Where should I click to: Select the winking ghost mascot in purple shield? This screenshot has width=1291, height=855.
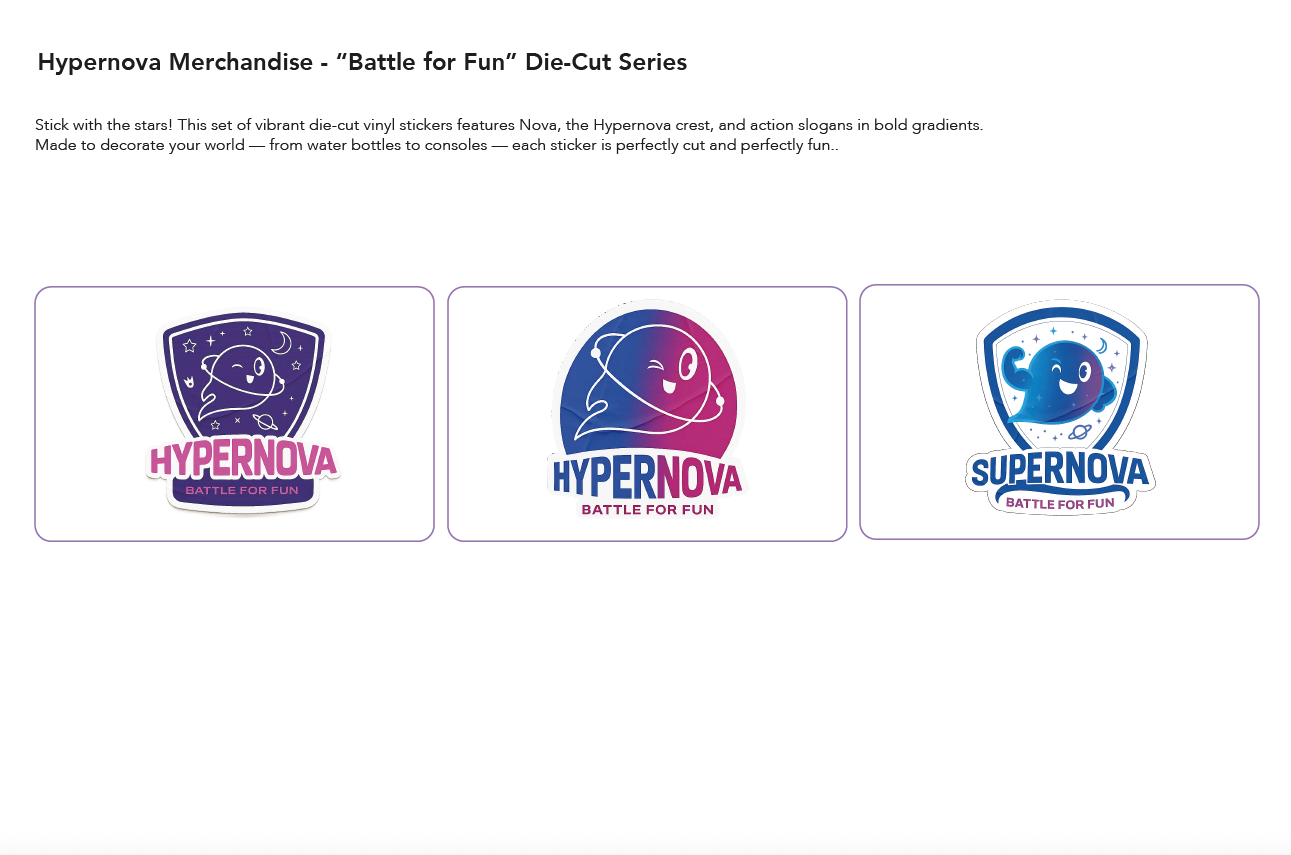[x=241, y=383]
